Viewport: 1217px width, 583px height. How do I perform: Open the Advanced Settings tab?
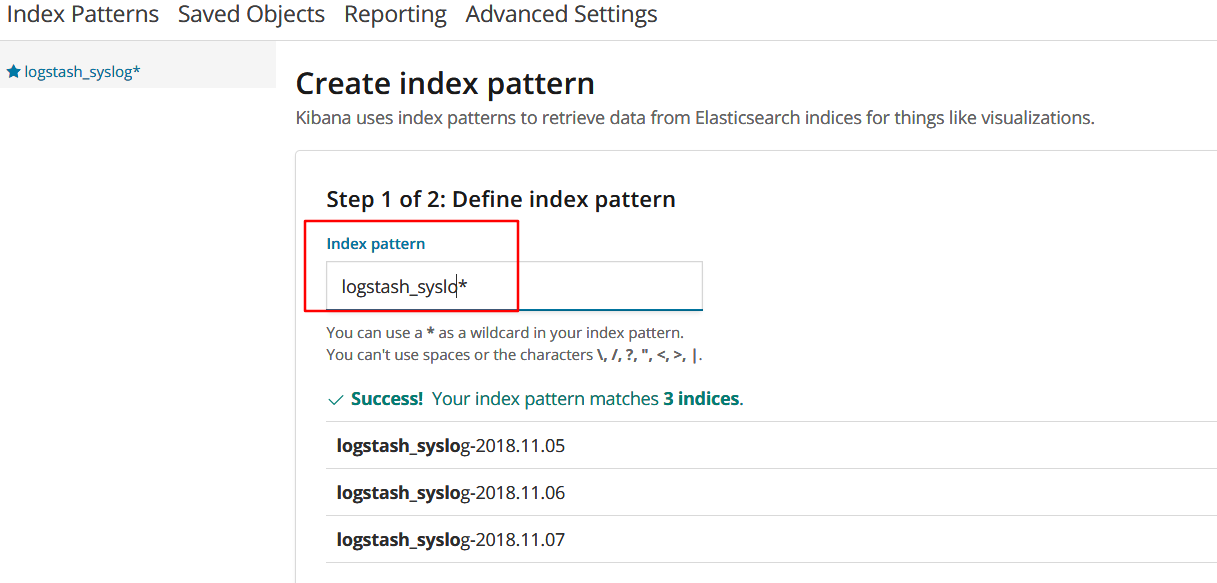click(561, 15)
